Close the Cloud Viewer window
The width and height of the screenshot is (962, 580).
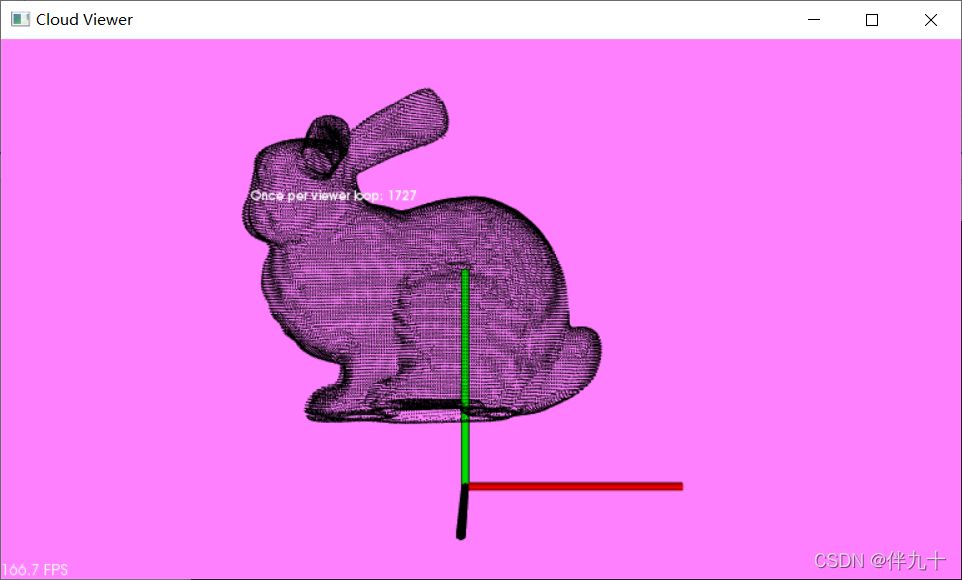point(930,20)
